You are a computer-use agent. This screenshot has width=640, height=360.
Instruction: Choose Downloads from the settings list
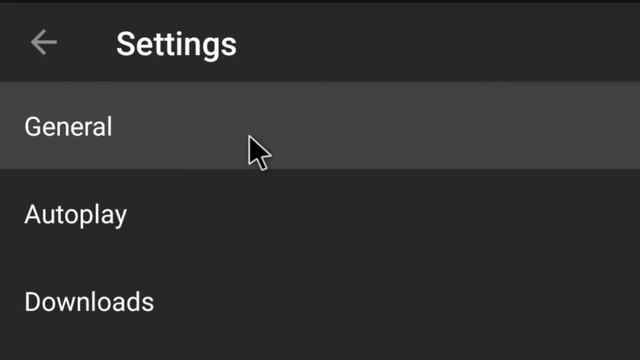coord(320,302)
